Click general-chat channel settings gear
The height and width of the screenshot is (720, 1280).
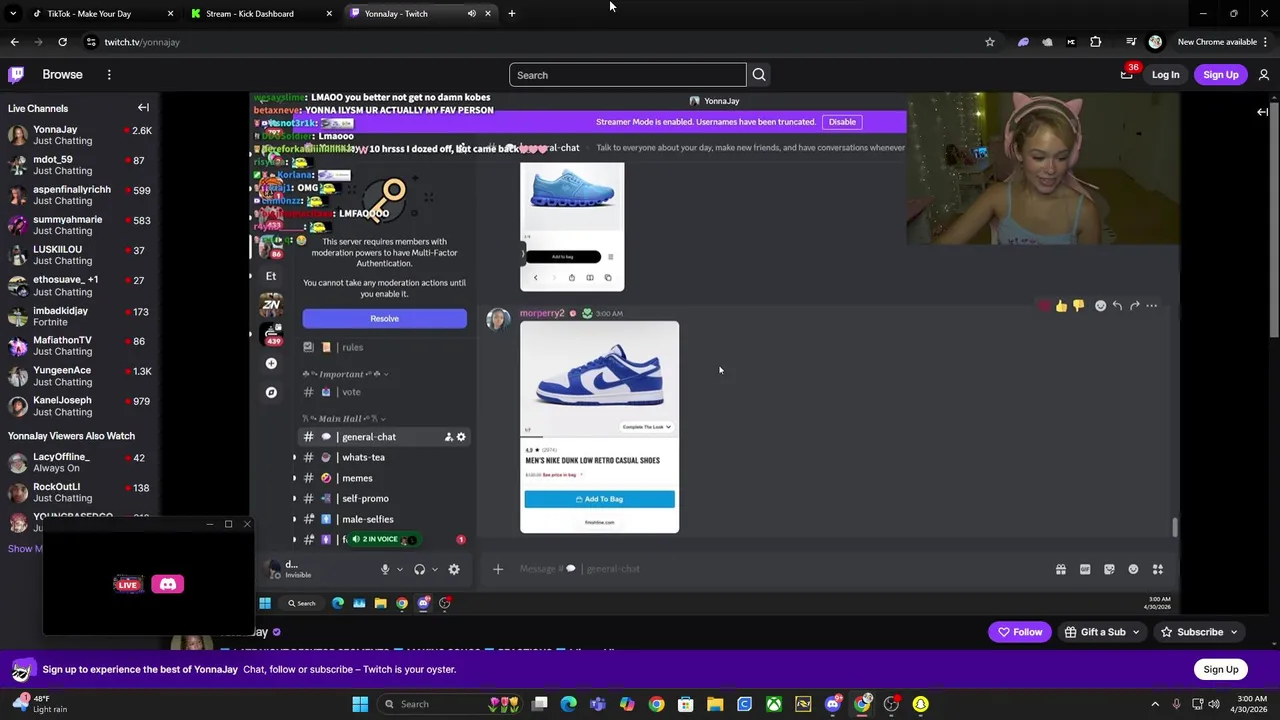point(461,437)
